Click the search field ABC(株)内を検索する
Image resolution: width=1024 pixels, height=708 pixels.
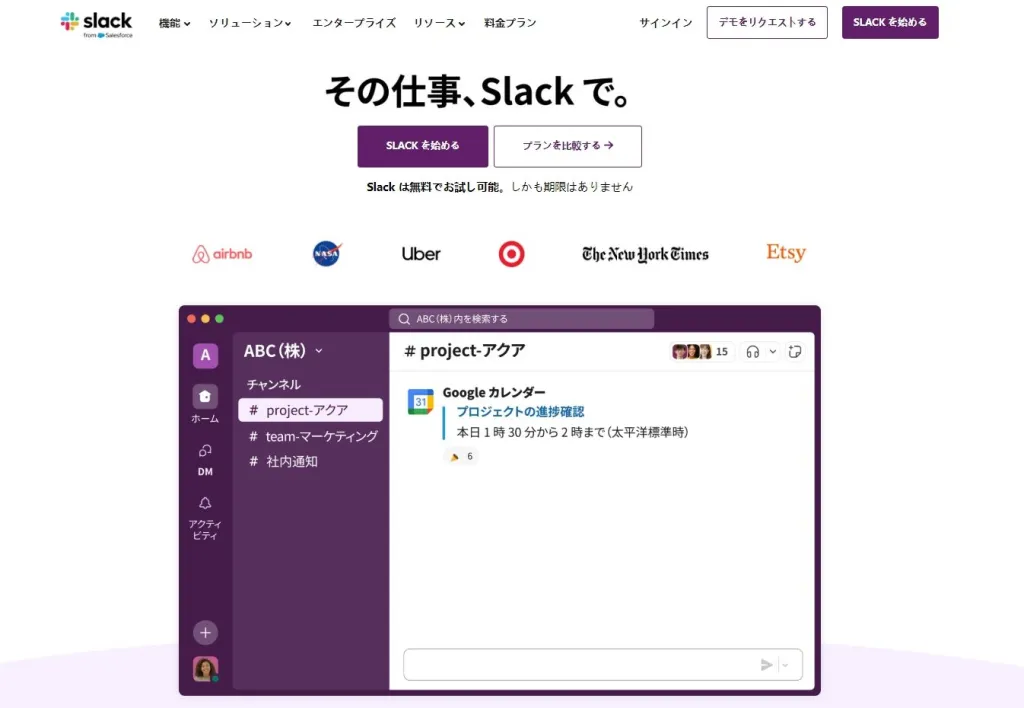pyautogui.click(x=522, y=319)
